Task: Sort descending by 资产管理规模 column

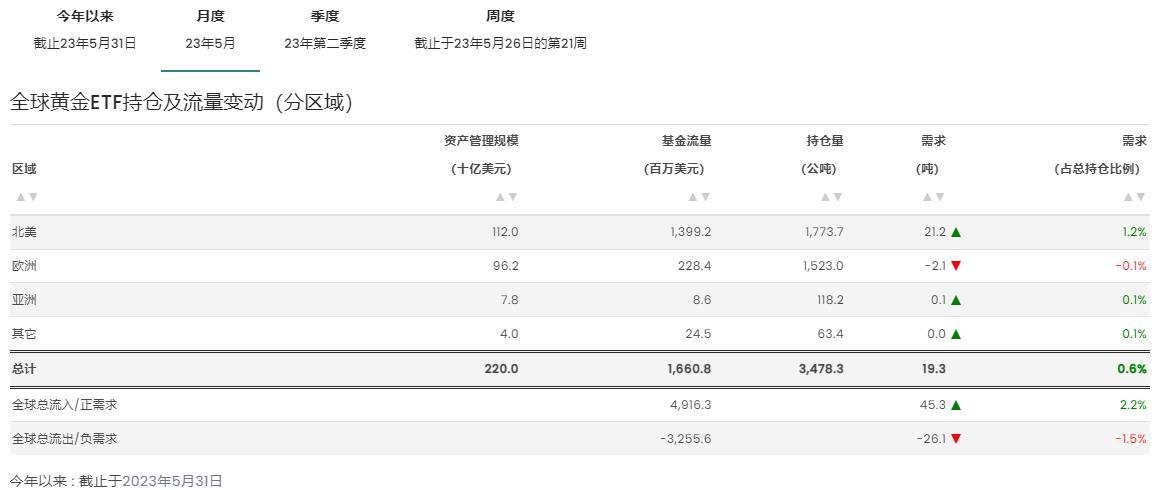Action: (513, 197)
